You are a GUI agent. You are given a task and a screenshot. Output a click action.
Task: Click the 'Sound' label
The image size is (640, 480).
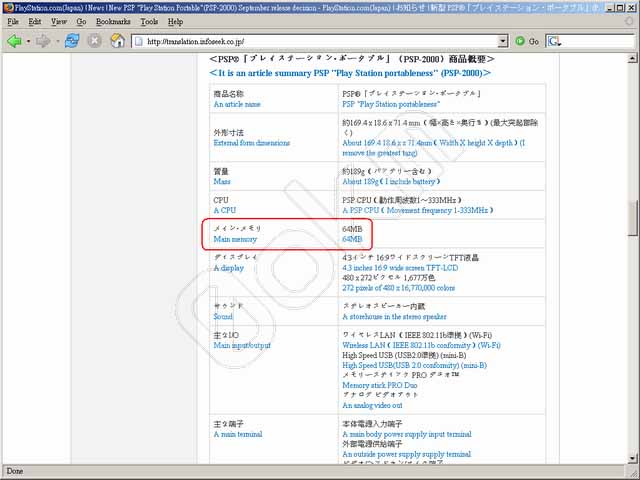[x=223, y=316]
